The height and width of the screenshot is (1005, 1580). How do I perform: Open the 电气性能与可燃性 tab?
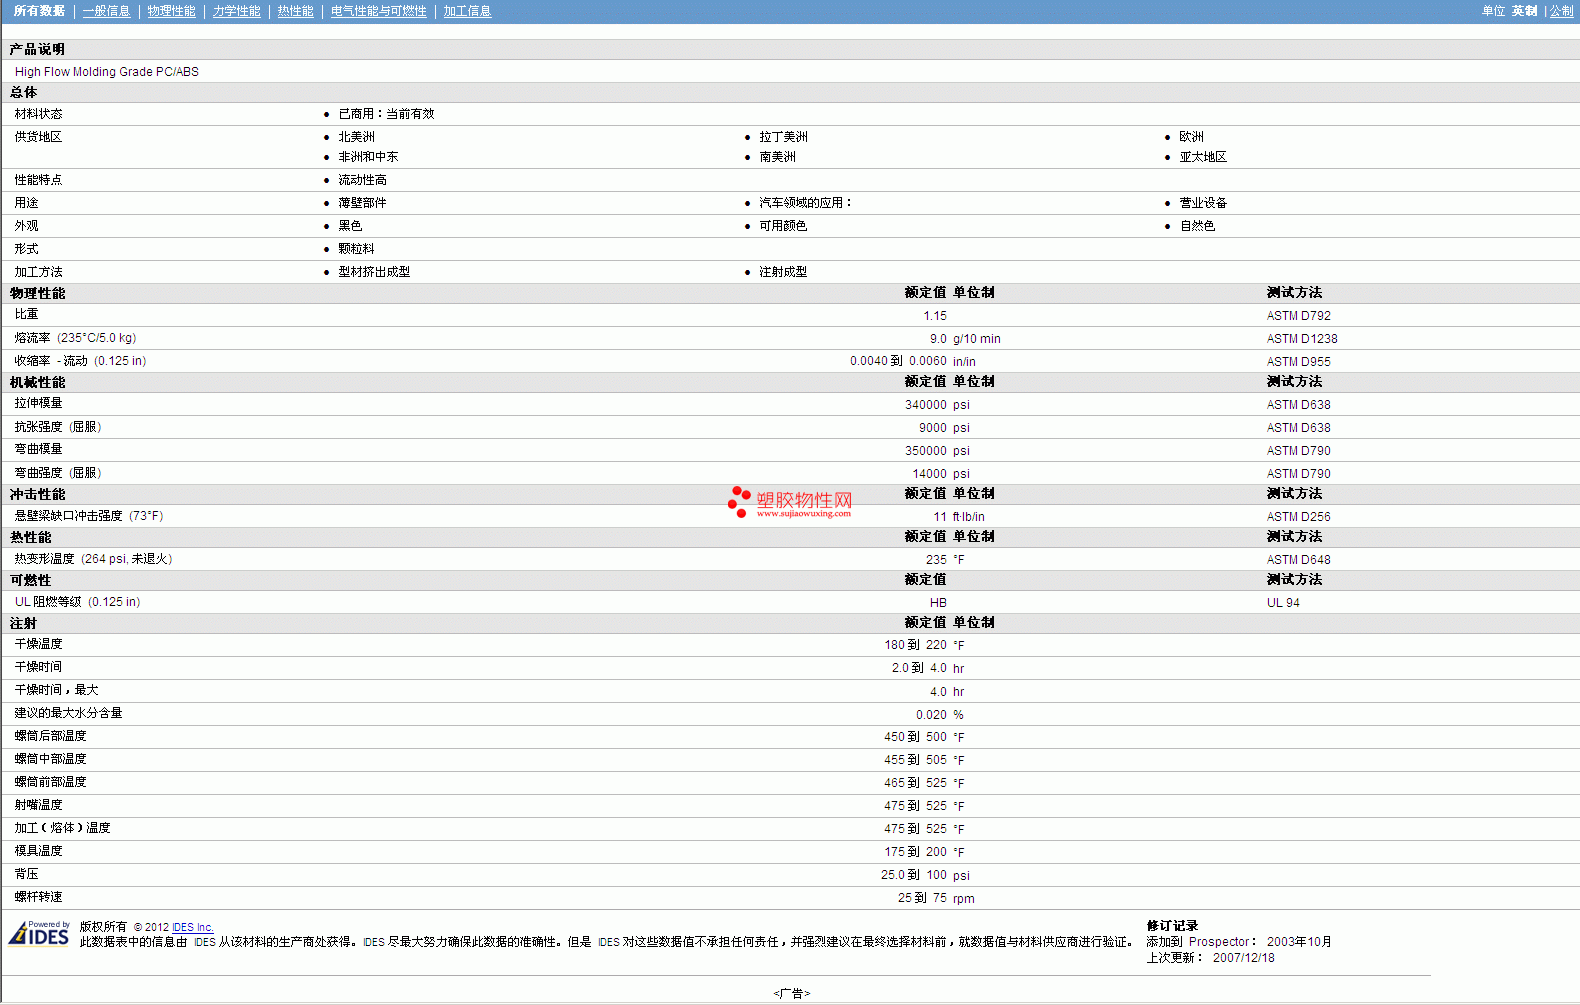(379, 11)
